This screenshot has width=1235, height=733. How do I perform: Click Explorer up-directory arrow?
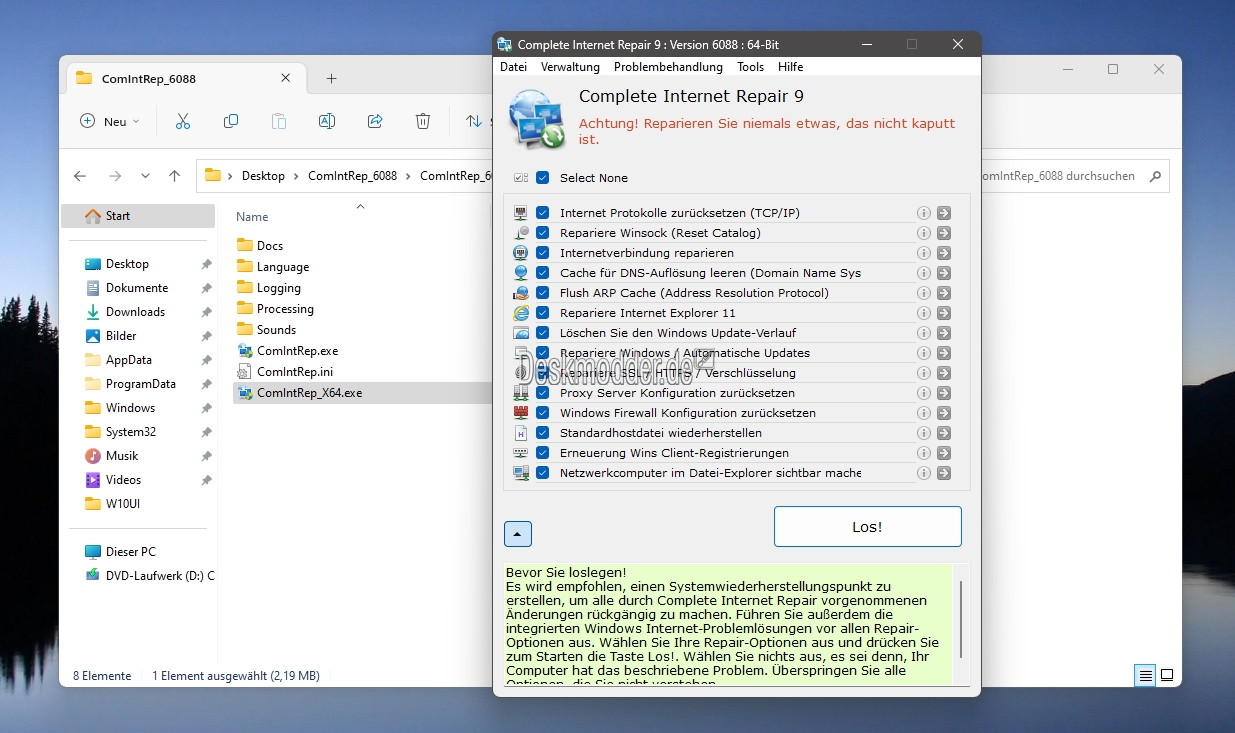[175, 176]
